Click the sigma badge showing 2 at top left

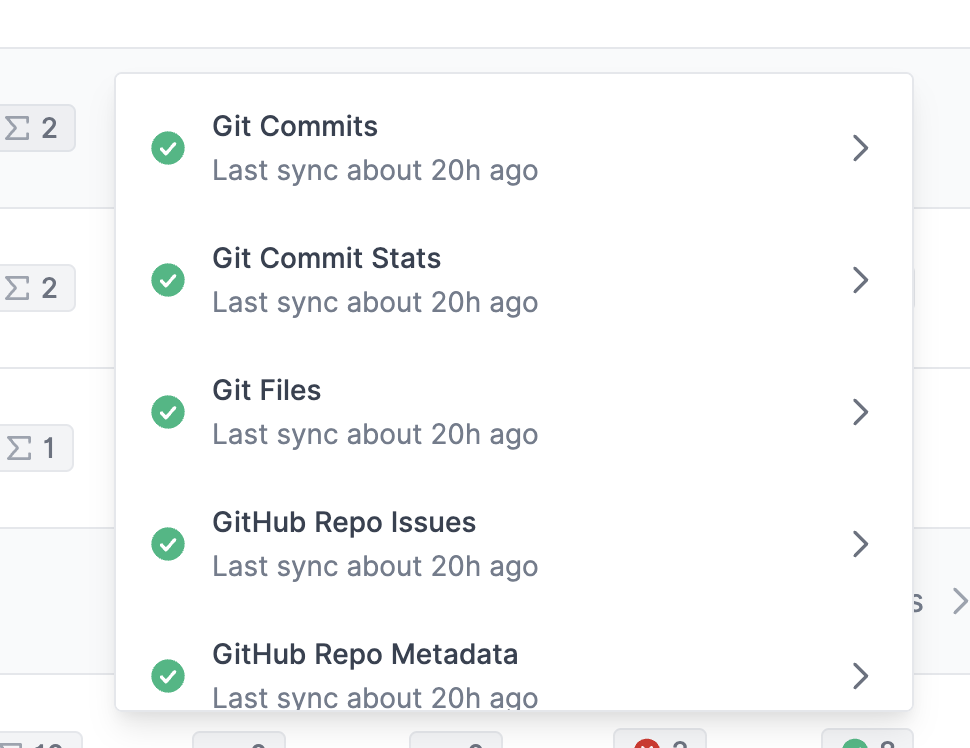pyautogui.click(x=37, y=128)
